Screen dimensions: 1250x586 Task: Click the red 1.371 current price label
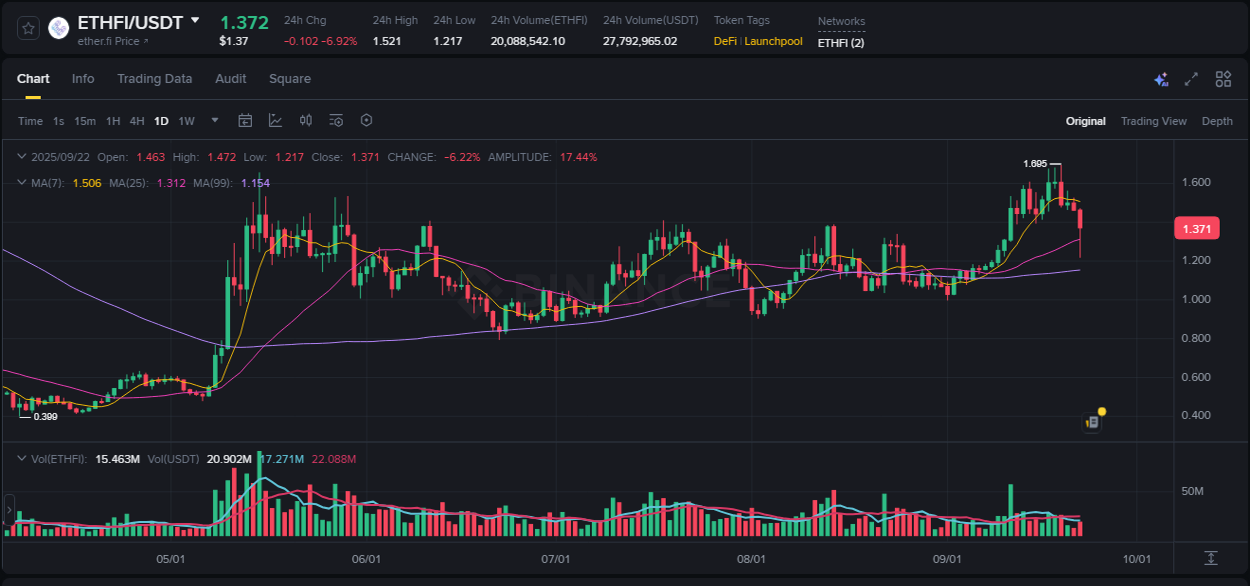coord(1196,228)
